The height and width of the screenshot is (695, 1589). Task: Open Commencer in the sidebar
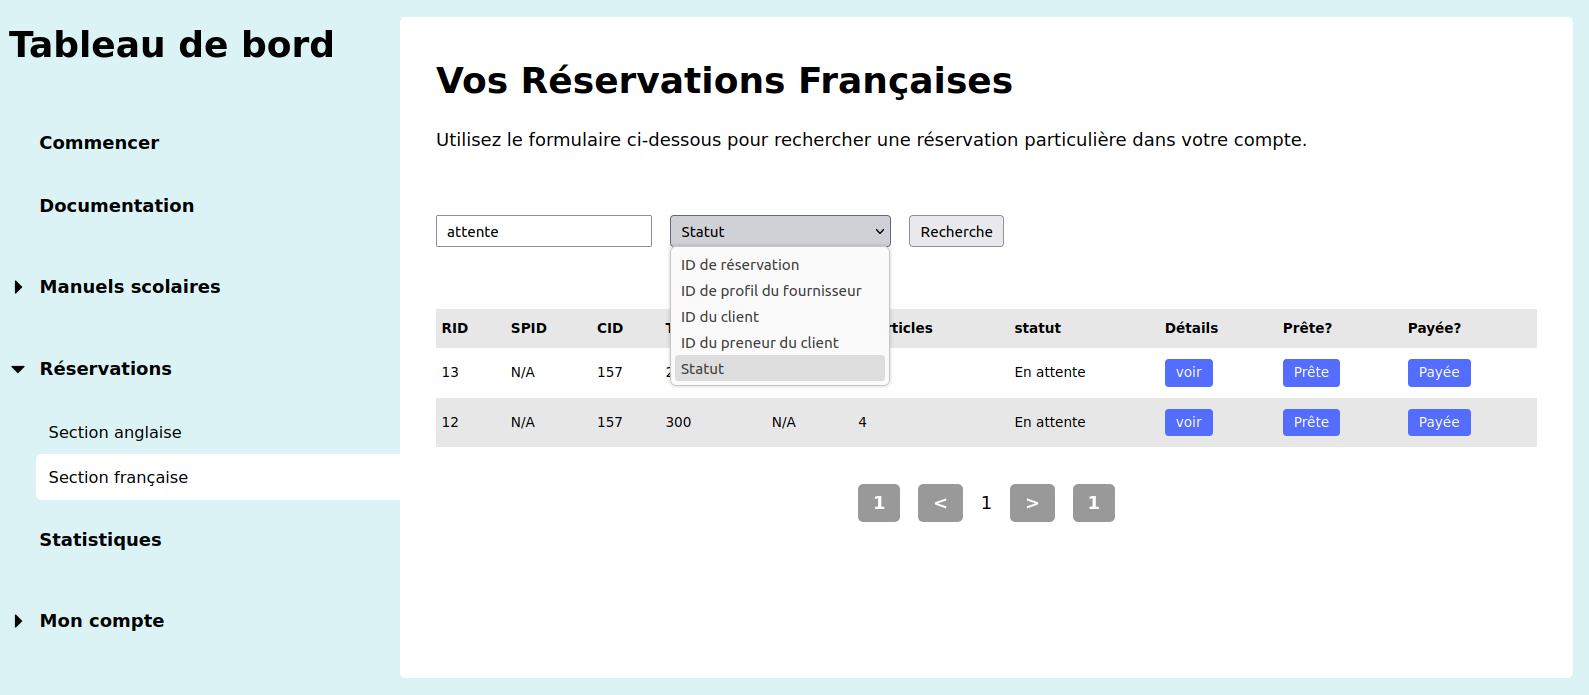point(99,143)
